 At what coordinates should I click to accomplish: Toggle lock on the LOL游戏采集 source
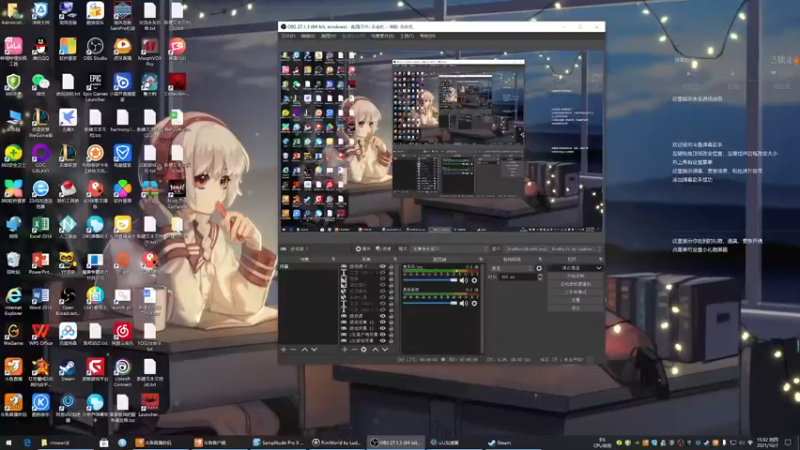[391, 340]
